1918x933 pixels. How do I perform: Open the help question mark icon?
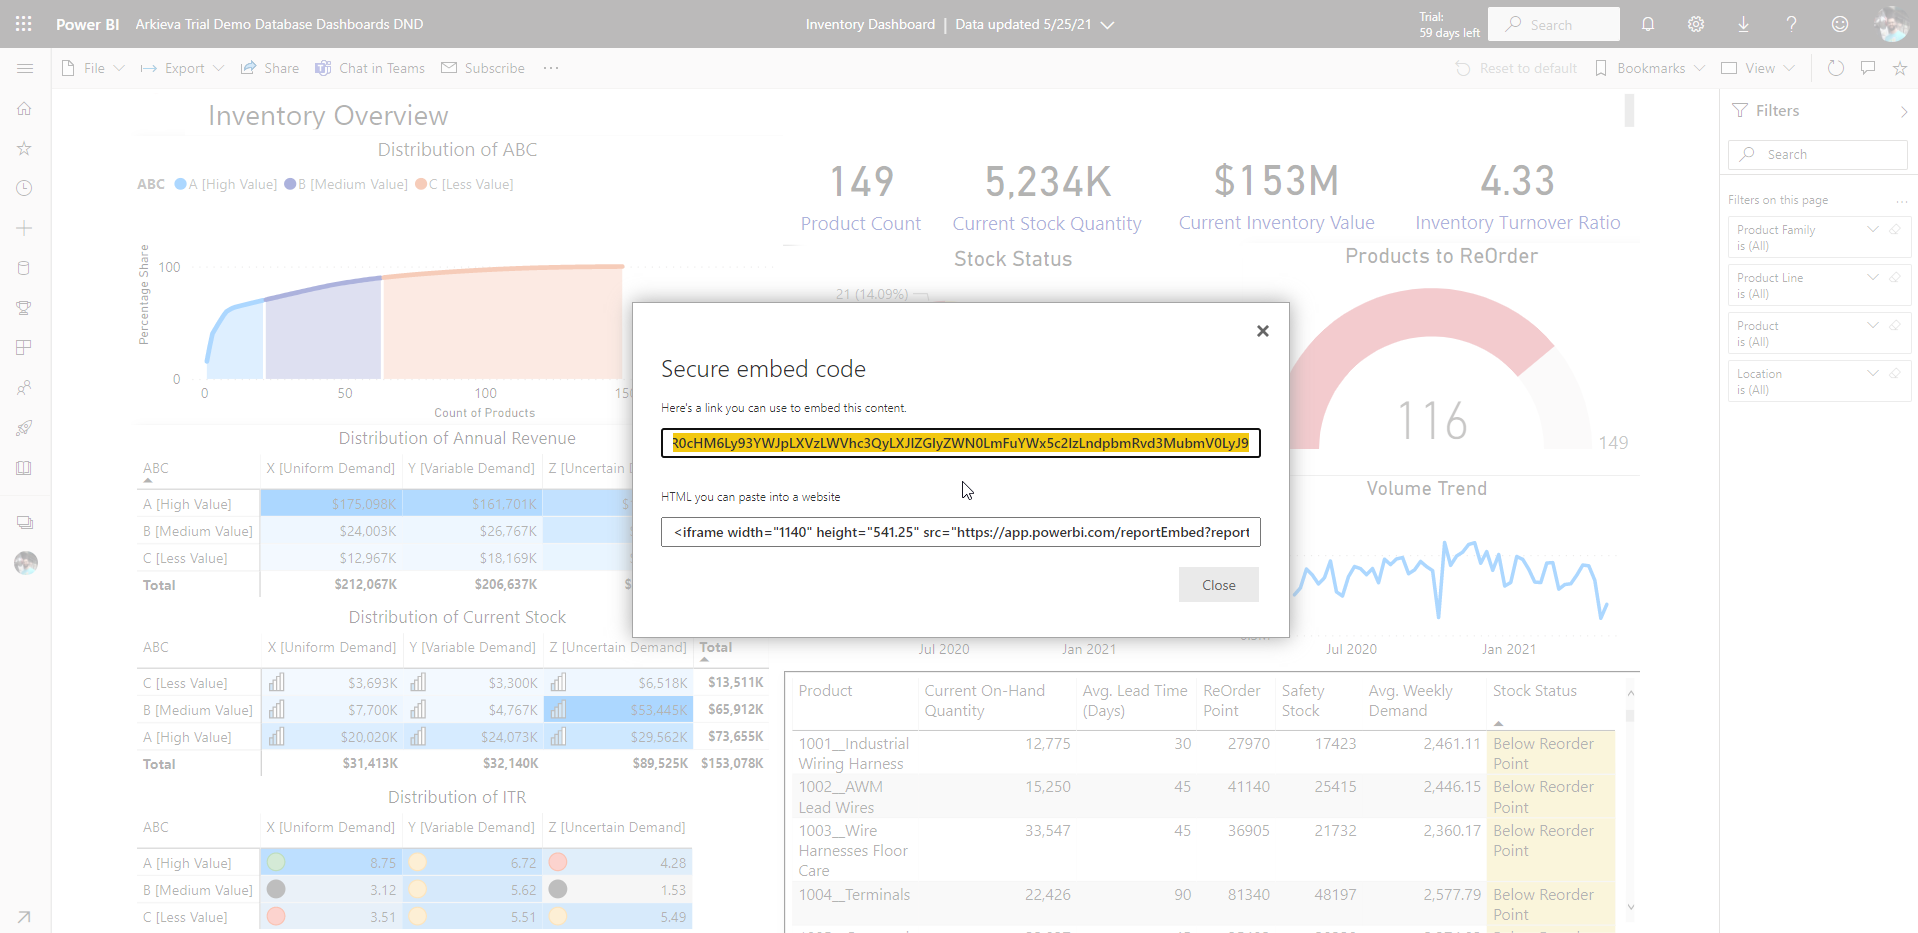[x=1791, y=24]
